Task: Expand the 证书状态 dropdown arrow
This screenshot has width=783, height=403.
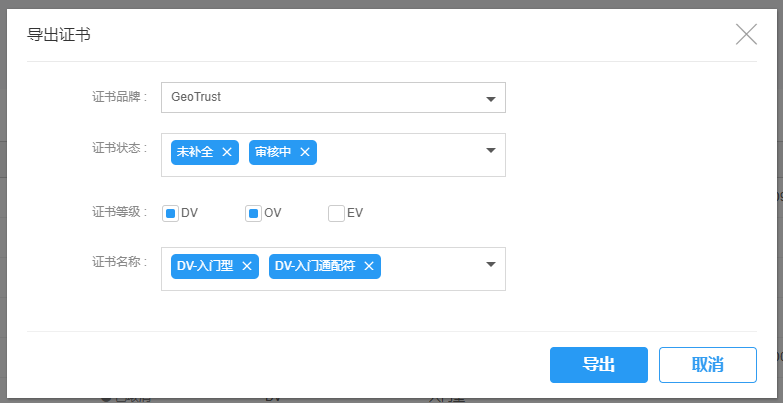Action: (x=491, y=151)
